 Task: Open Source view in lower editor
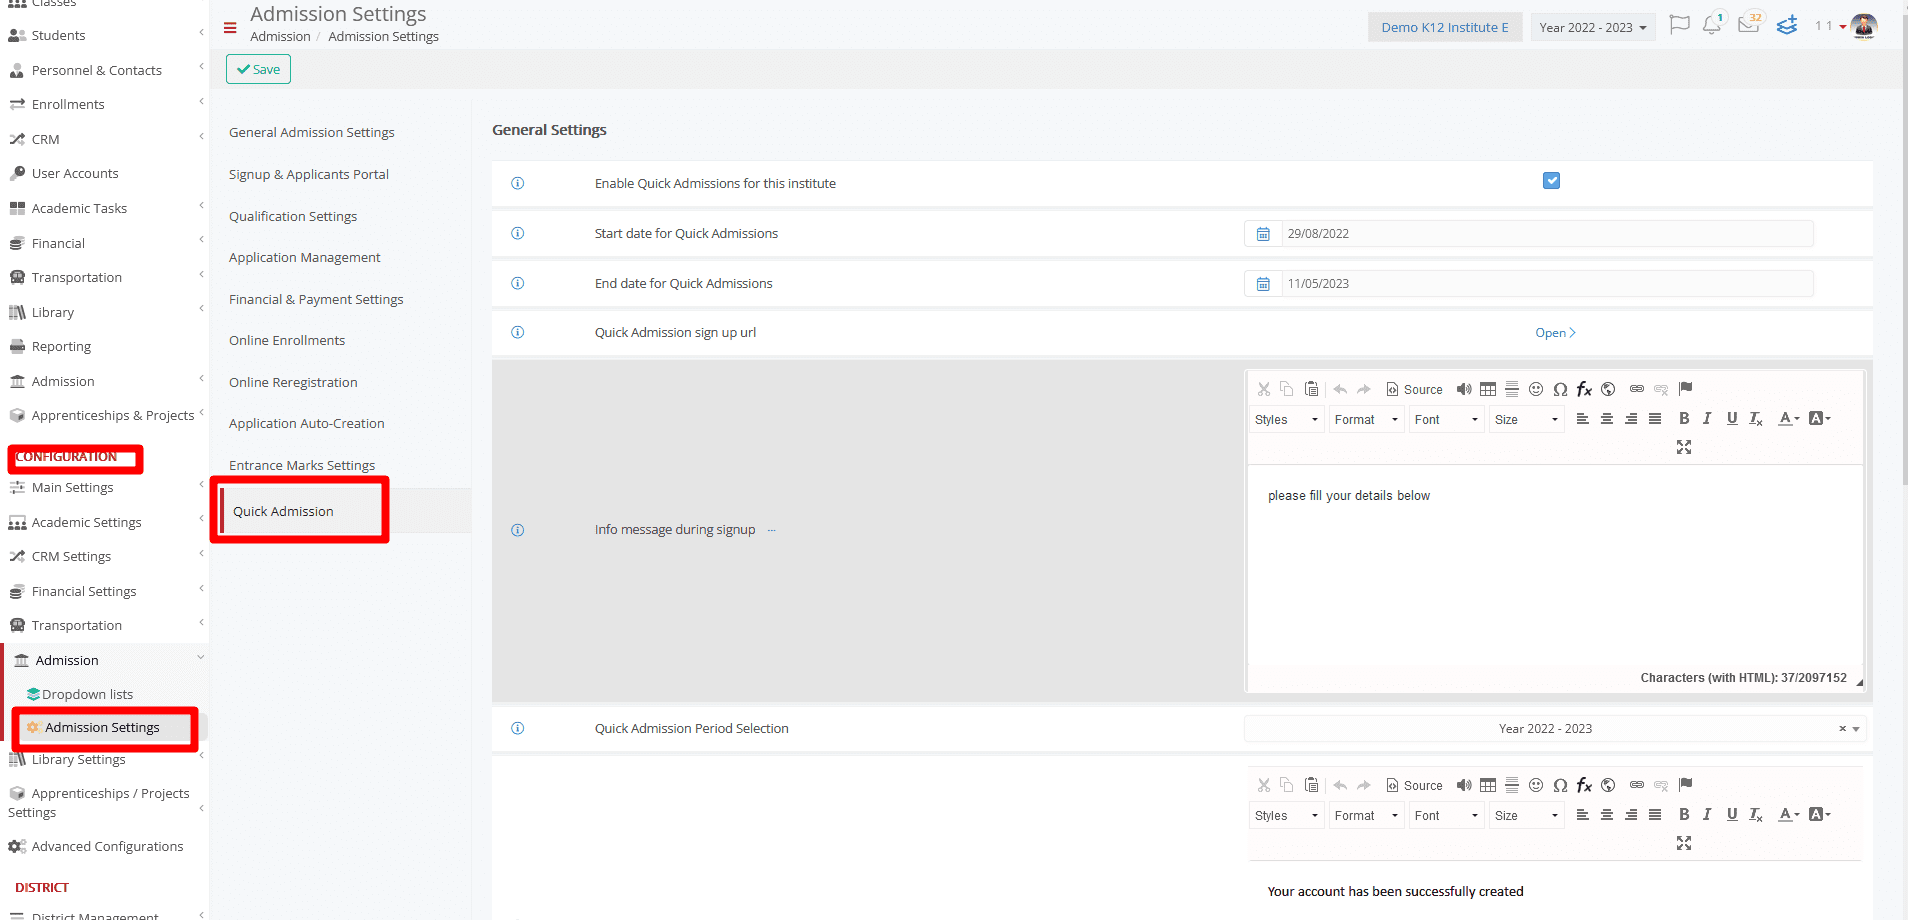point(1414,785)
